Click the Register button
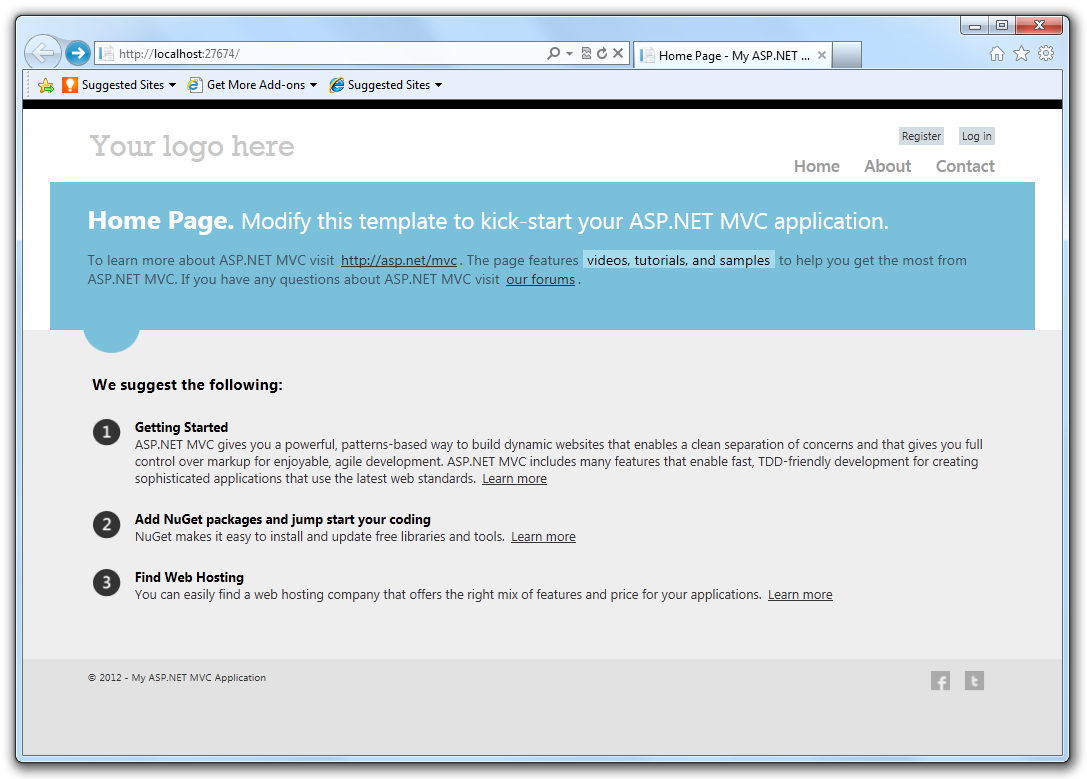The image size is (1087, 779). pos(921,135)
